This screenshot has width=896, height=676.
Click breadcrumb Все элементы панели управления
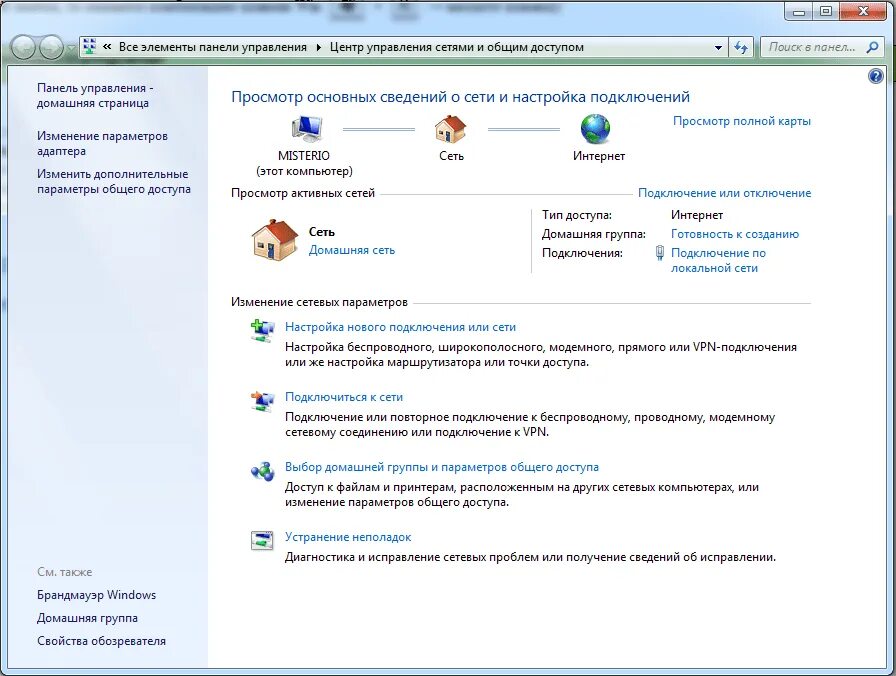click(213, 47)
